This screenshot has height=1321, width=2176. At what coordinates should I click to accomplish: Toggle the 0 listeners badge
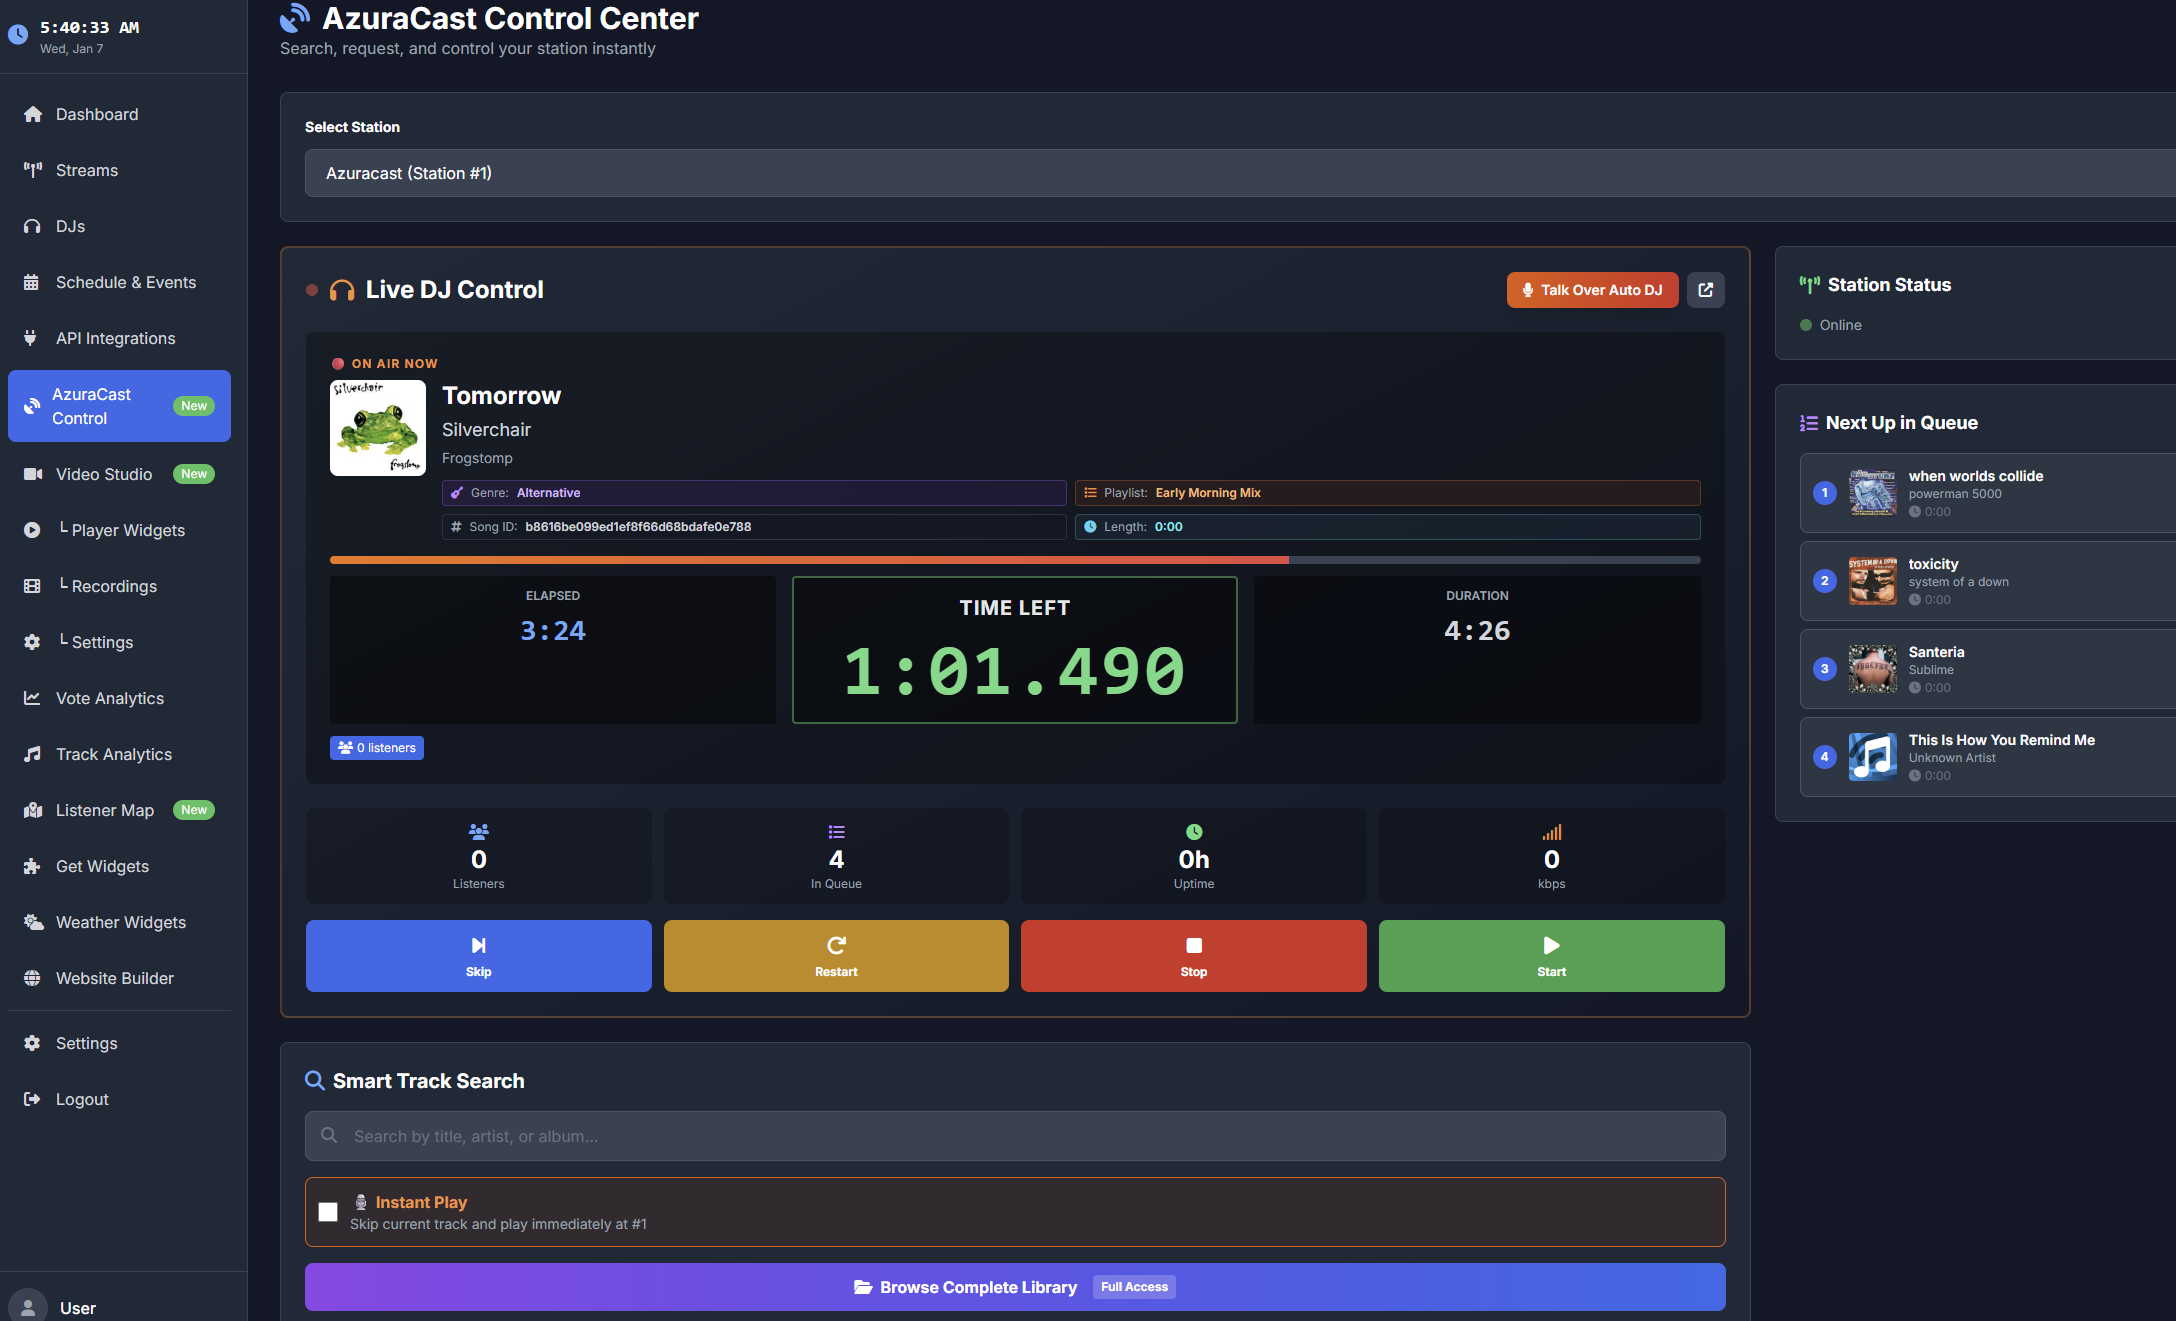coord(376,747)
